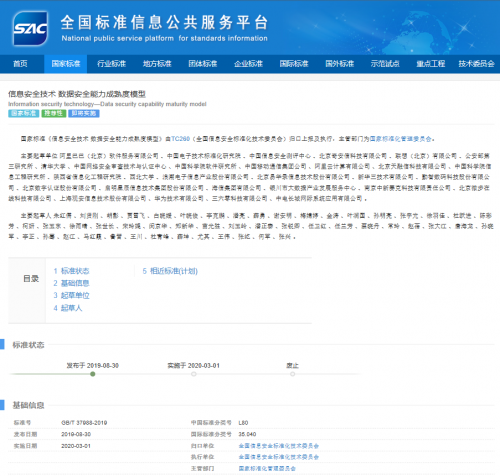Image resolution: width=500 pixels, height=476 pixels.
Task: Open 国家标准化管理委员会 link in intro paragraph
Action: (400, 139)
